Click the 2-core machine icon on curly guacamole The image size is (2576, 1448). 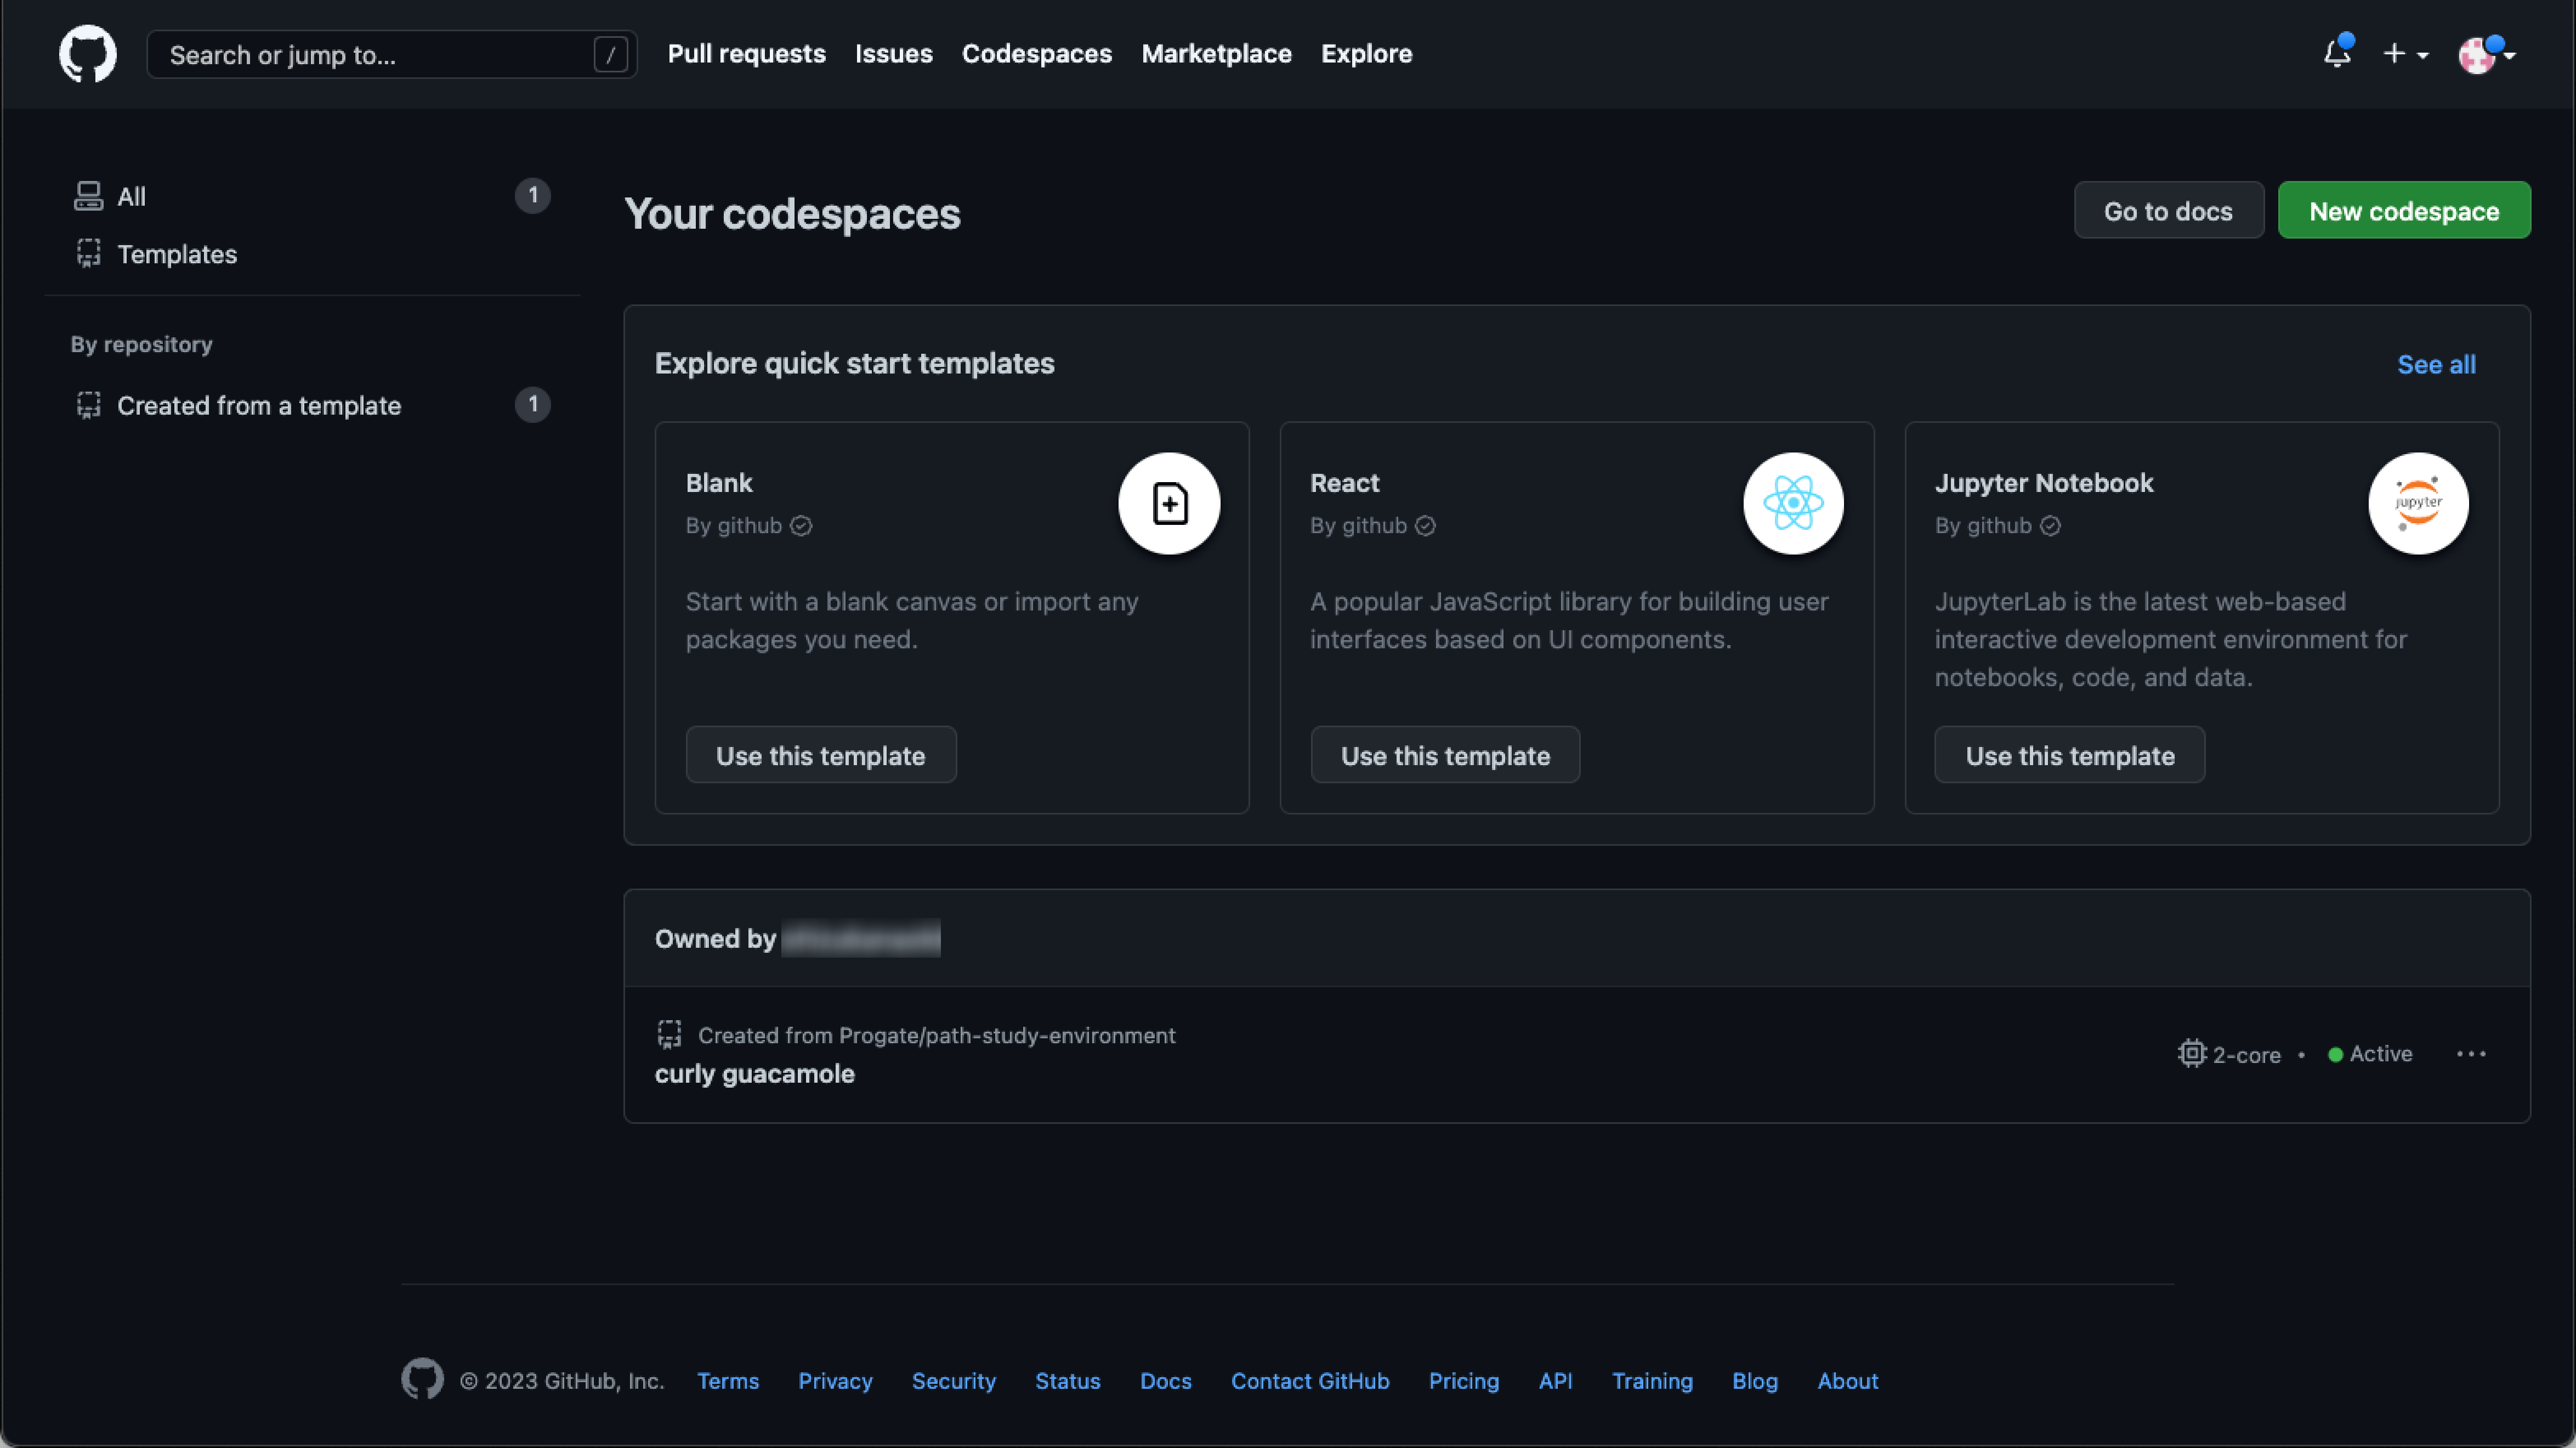click(2192, 1053)
